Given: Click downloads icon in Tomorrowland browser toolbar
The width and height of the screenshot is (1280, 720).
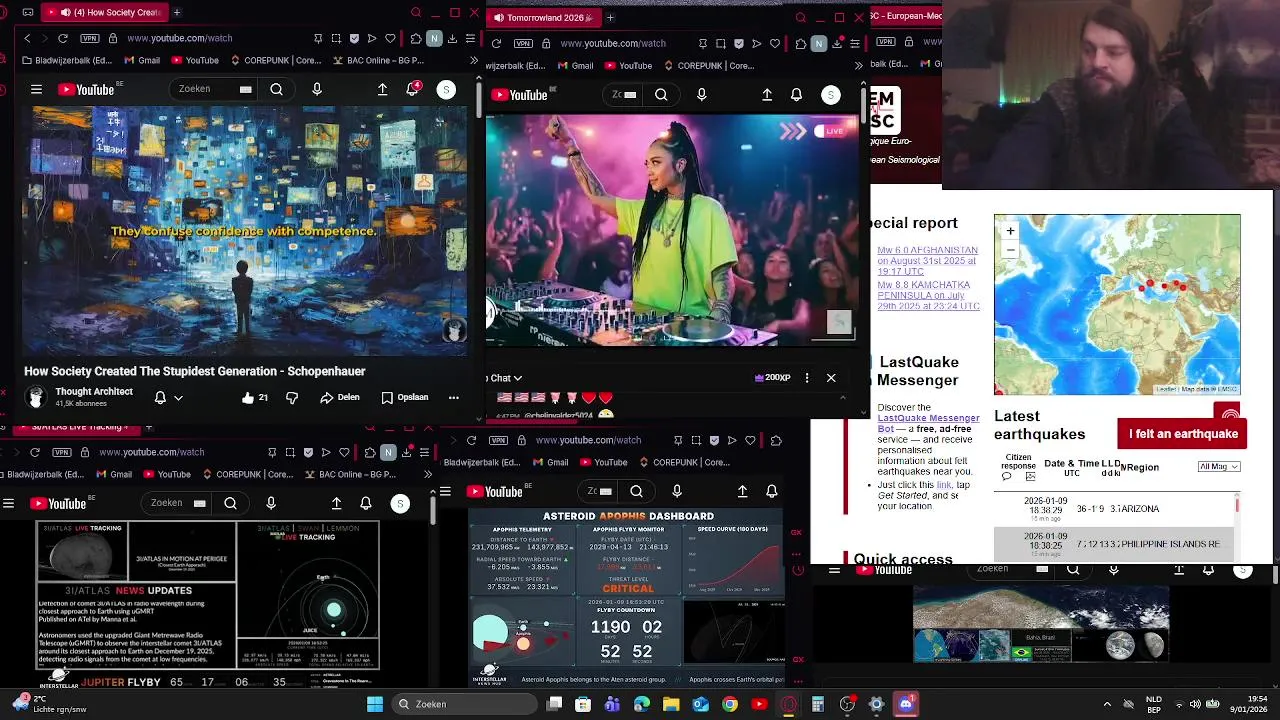Looking at the screenshot, I should point(837,43).
